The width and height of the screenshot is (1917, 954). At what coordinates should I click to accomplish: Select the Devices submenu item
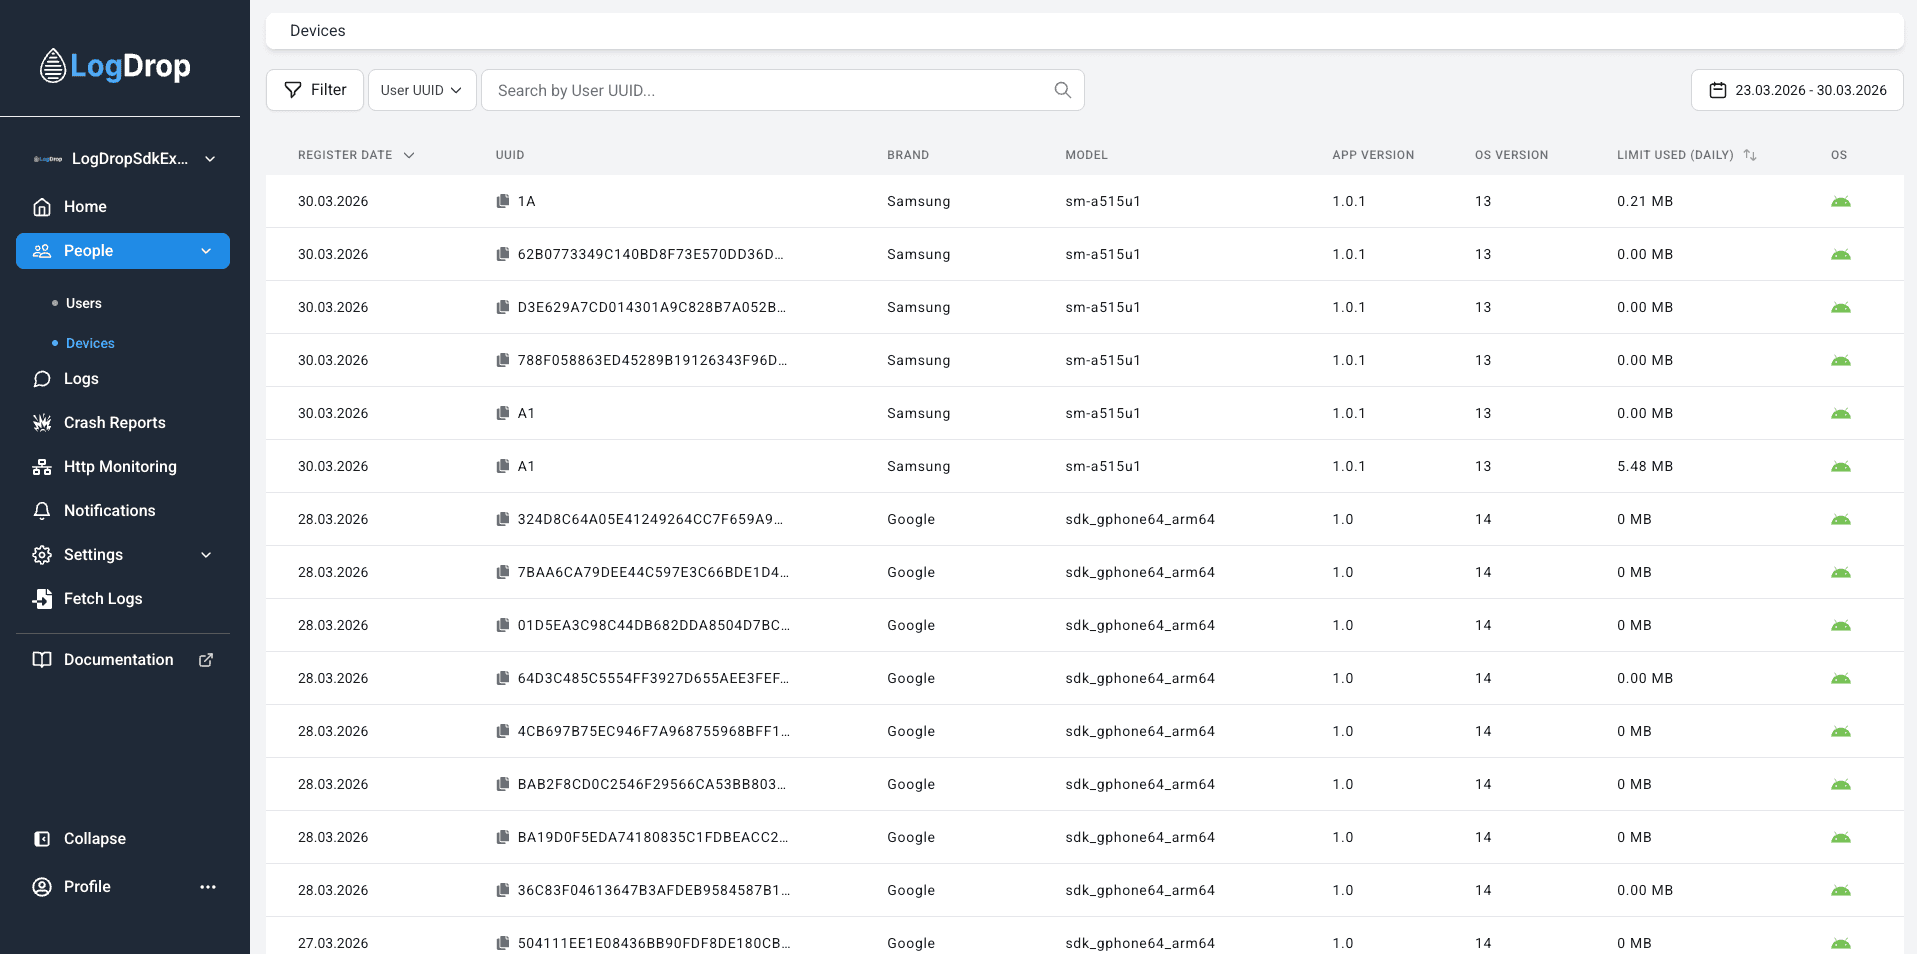pos(90,343)
